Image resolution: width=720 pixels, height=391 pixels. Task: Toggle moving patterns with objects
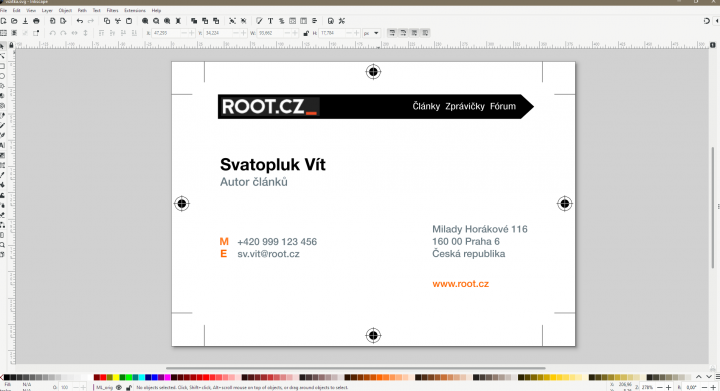(425, 33)
